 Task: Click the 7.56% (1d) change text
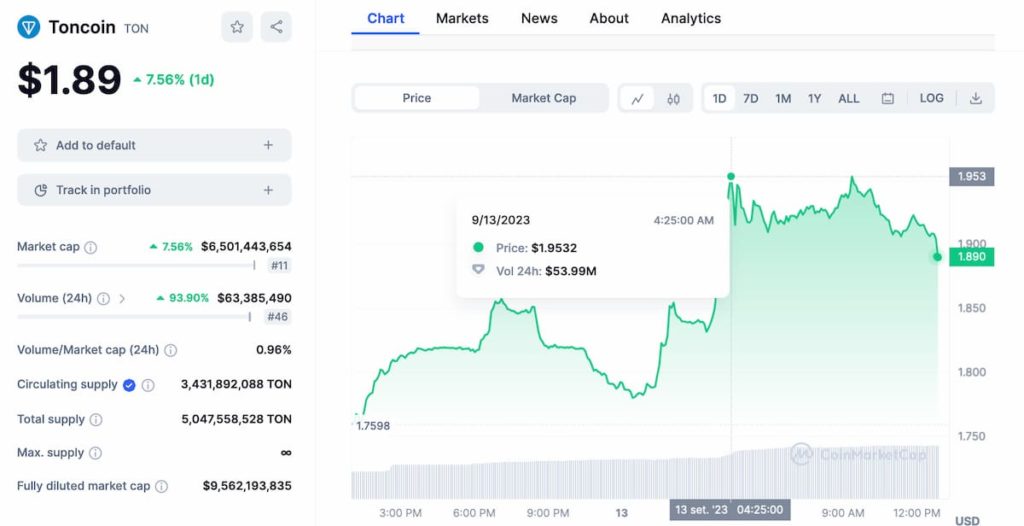174,80
